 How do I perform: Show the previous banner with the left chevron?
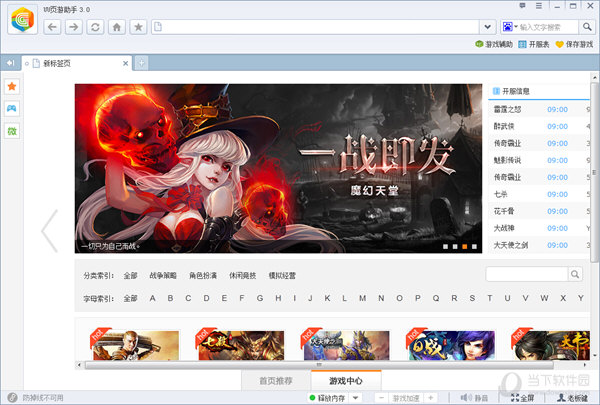tap(50, 231)
